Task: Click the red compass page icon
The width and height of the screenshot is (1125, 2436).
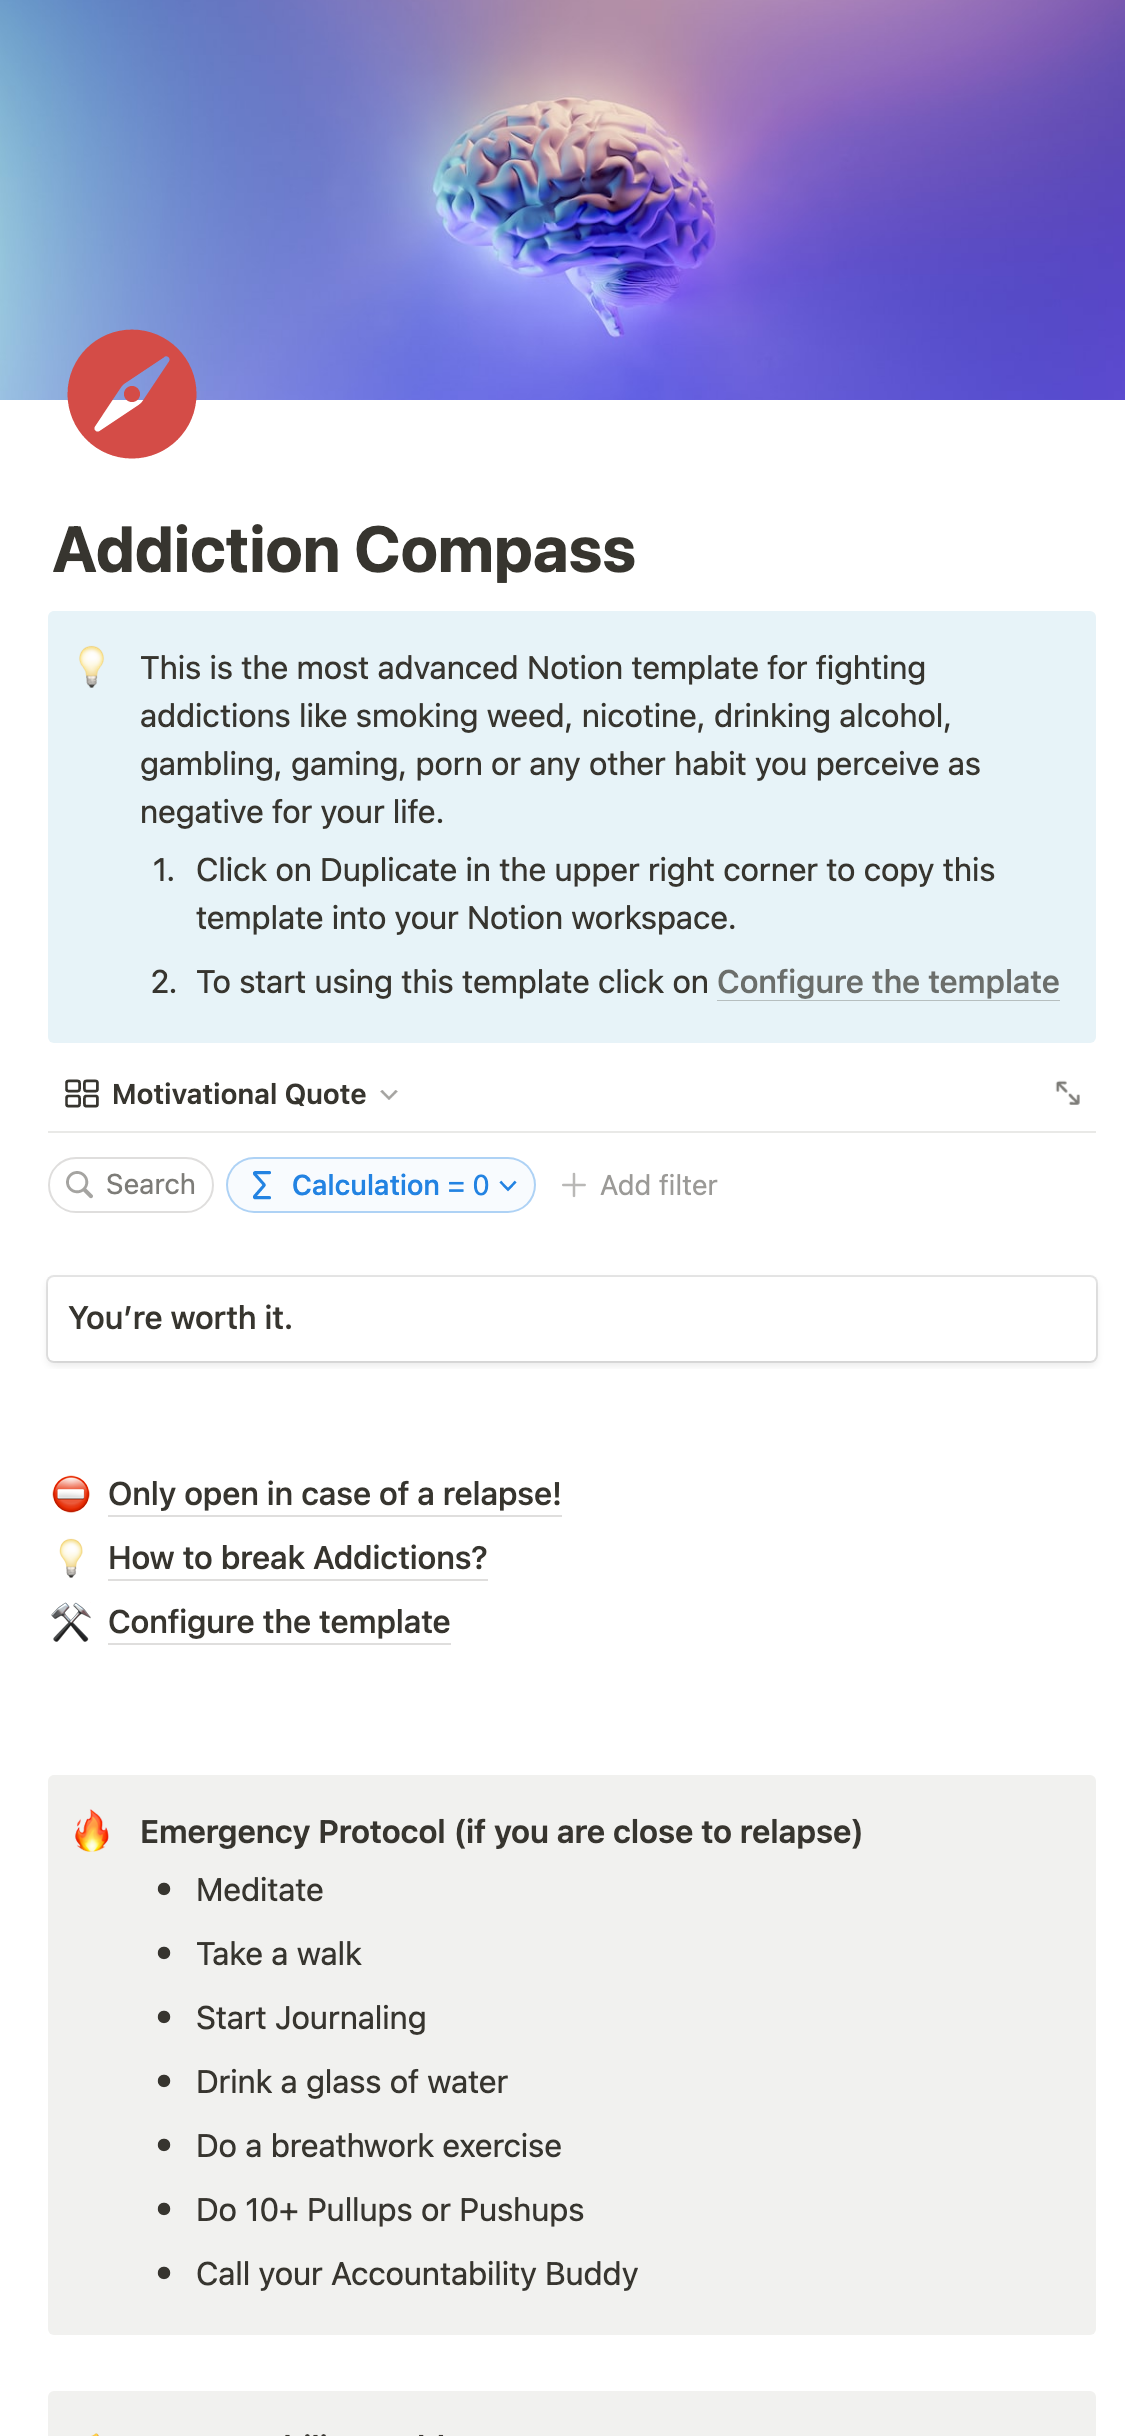Action: [x=132, y=394]
